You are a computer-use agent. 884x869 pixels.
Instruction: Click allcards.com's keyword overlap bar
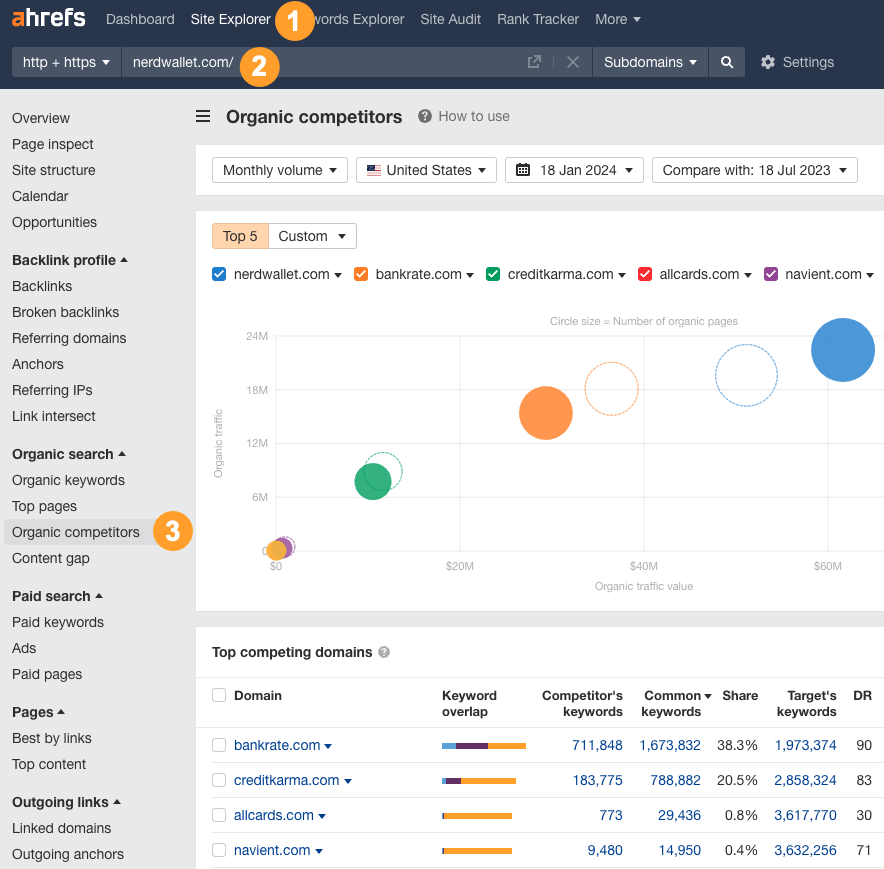point(479,815)
